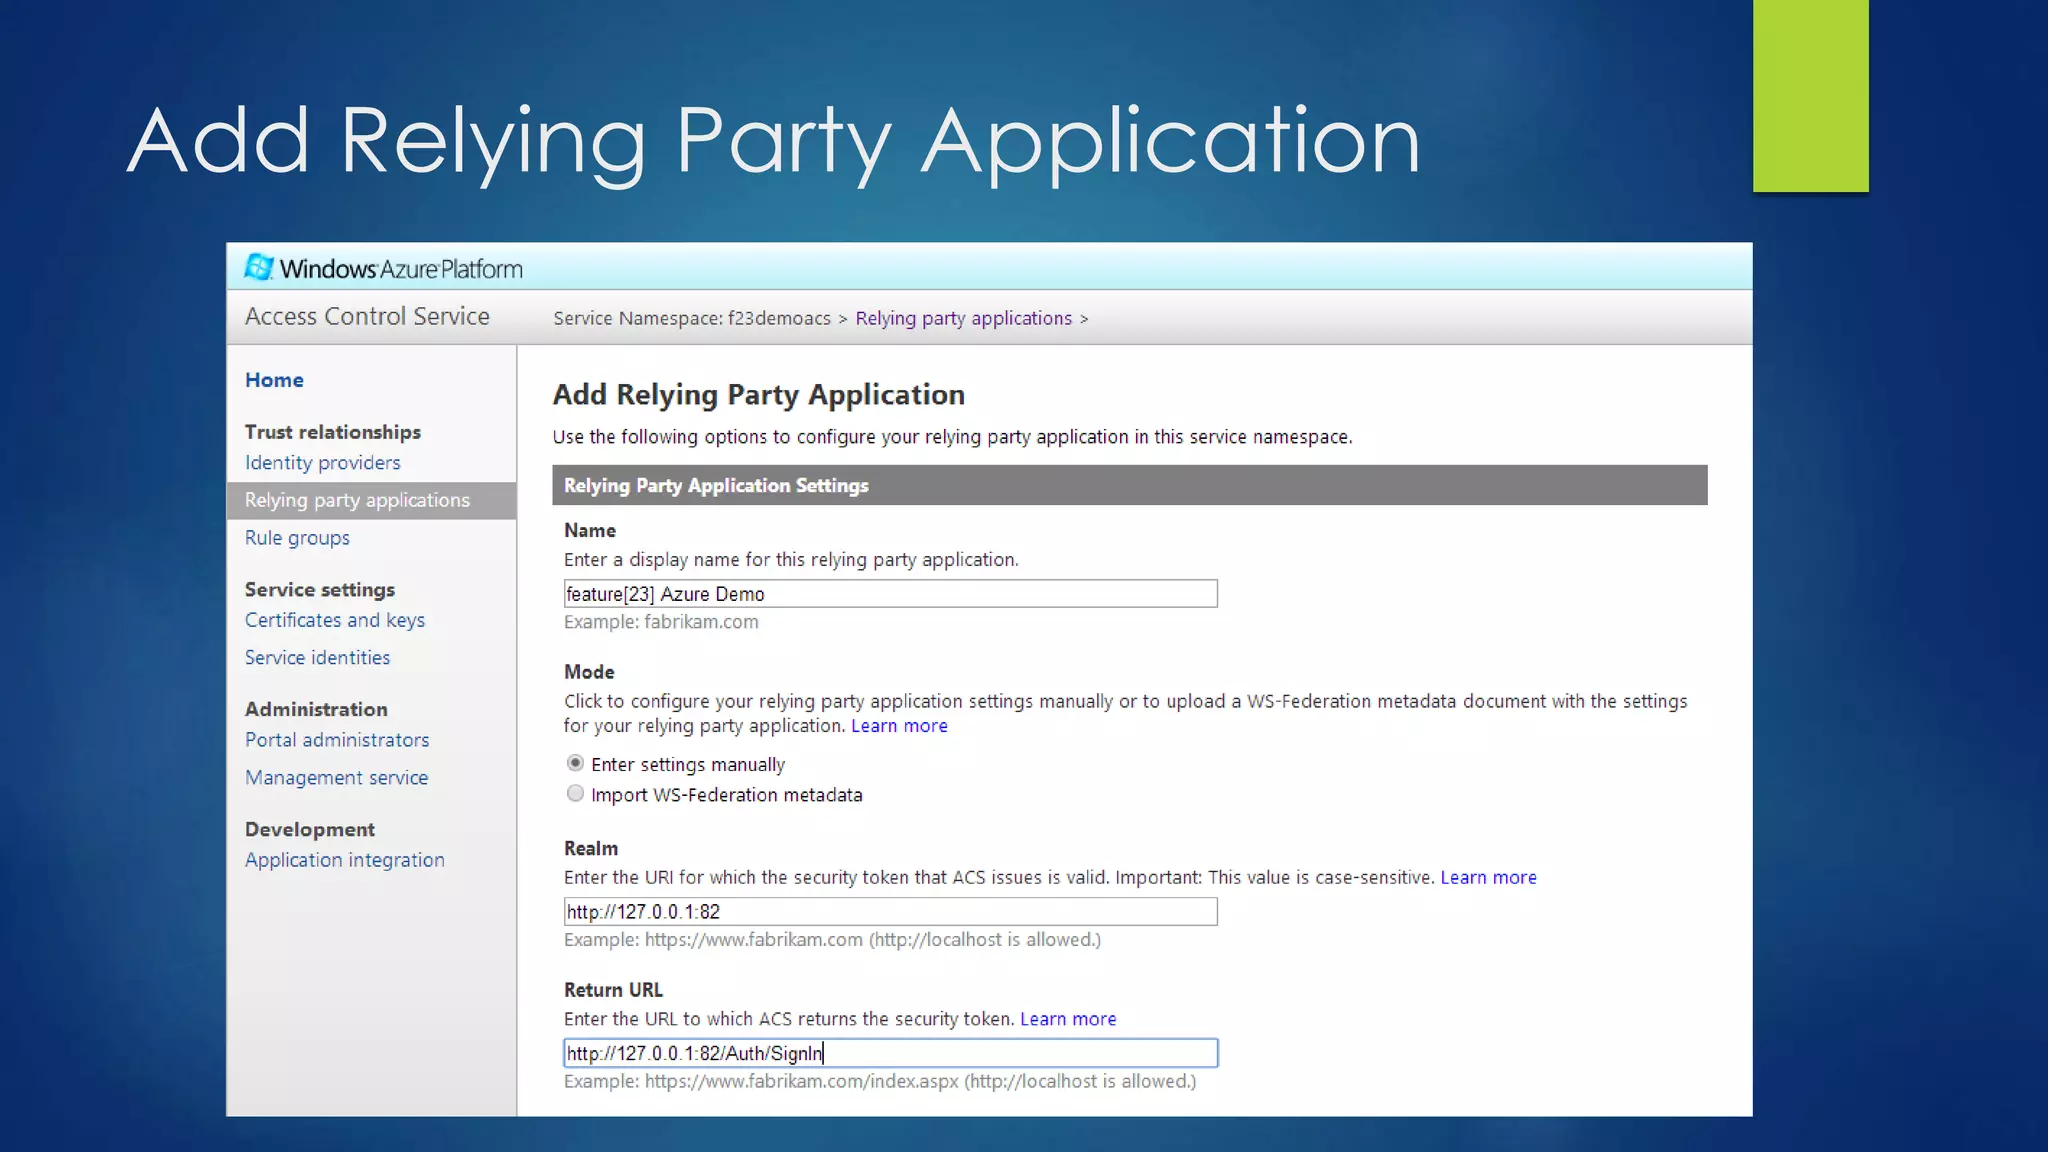
Task: Open the Home sidebar link
Action: point(274,380)
